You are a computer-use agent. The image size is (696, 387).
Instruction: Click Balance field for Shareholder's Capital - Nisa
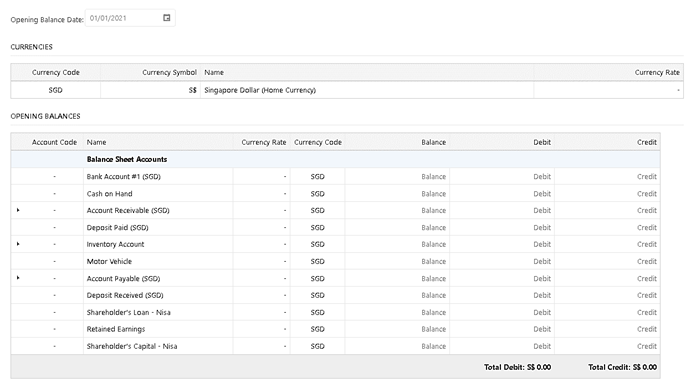click(x=397, y=346)
